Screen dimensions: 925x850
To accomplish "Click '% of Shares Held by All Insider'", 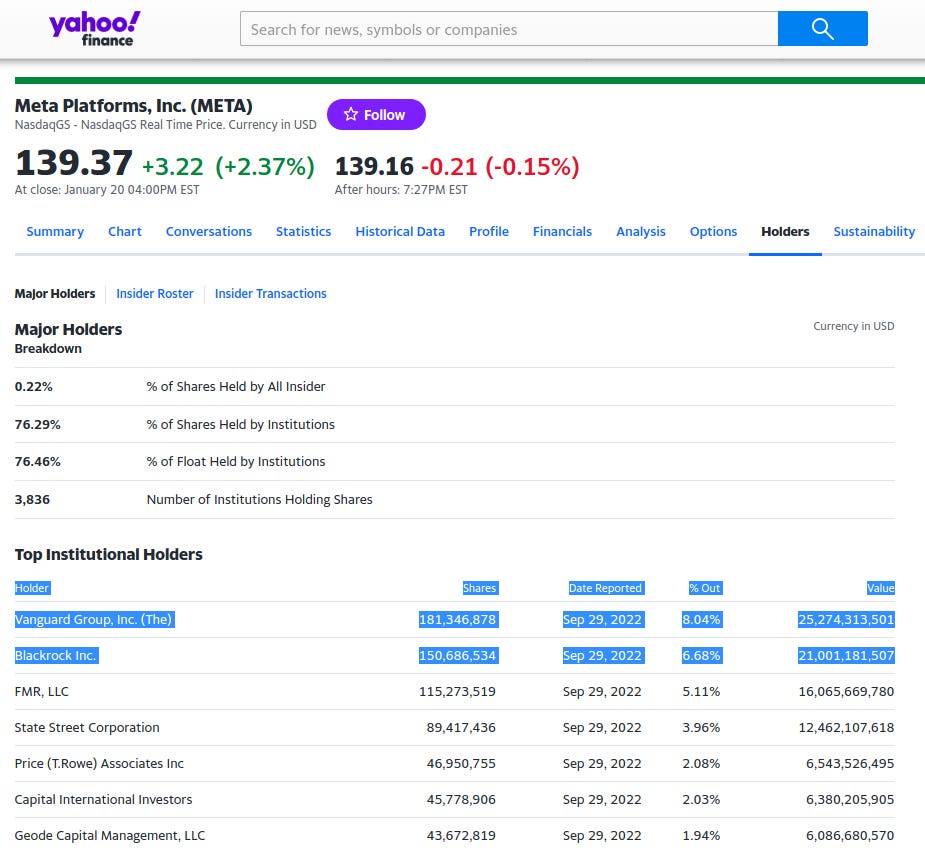I will point(236,386).
